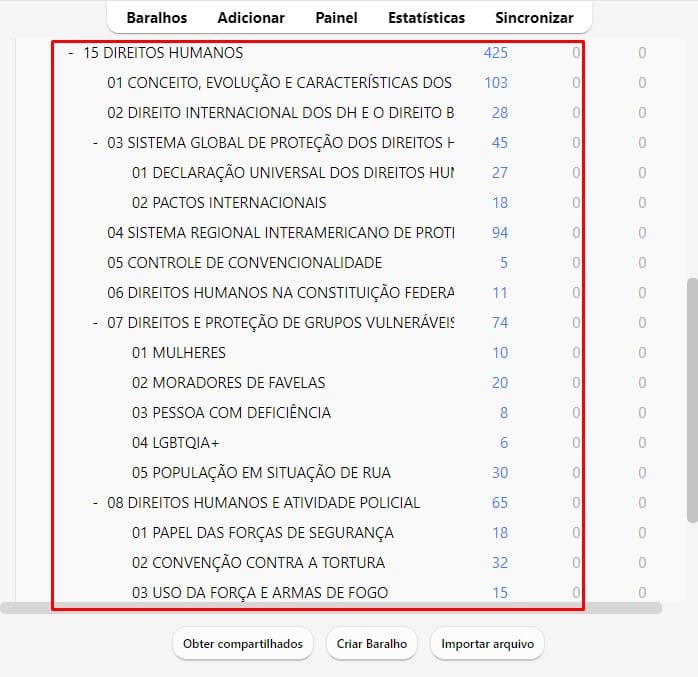Open 03 PESSOA COM DEFICIÊNCIA deck
Viewport: 698px width, 677px height.
coord(231,413)
